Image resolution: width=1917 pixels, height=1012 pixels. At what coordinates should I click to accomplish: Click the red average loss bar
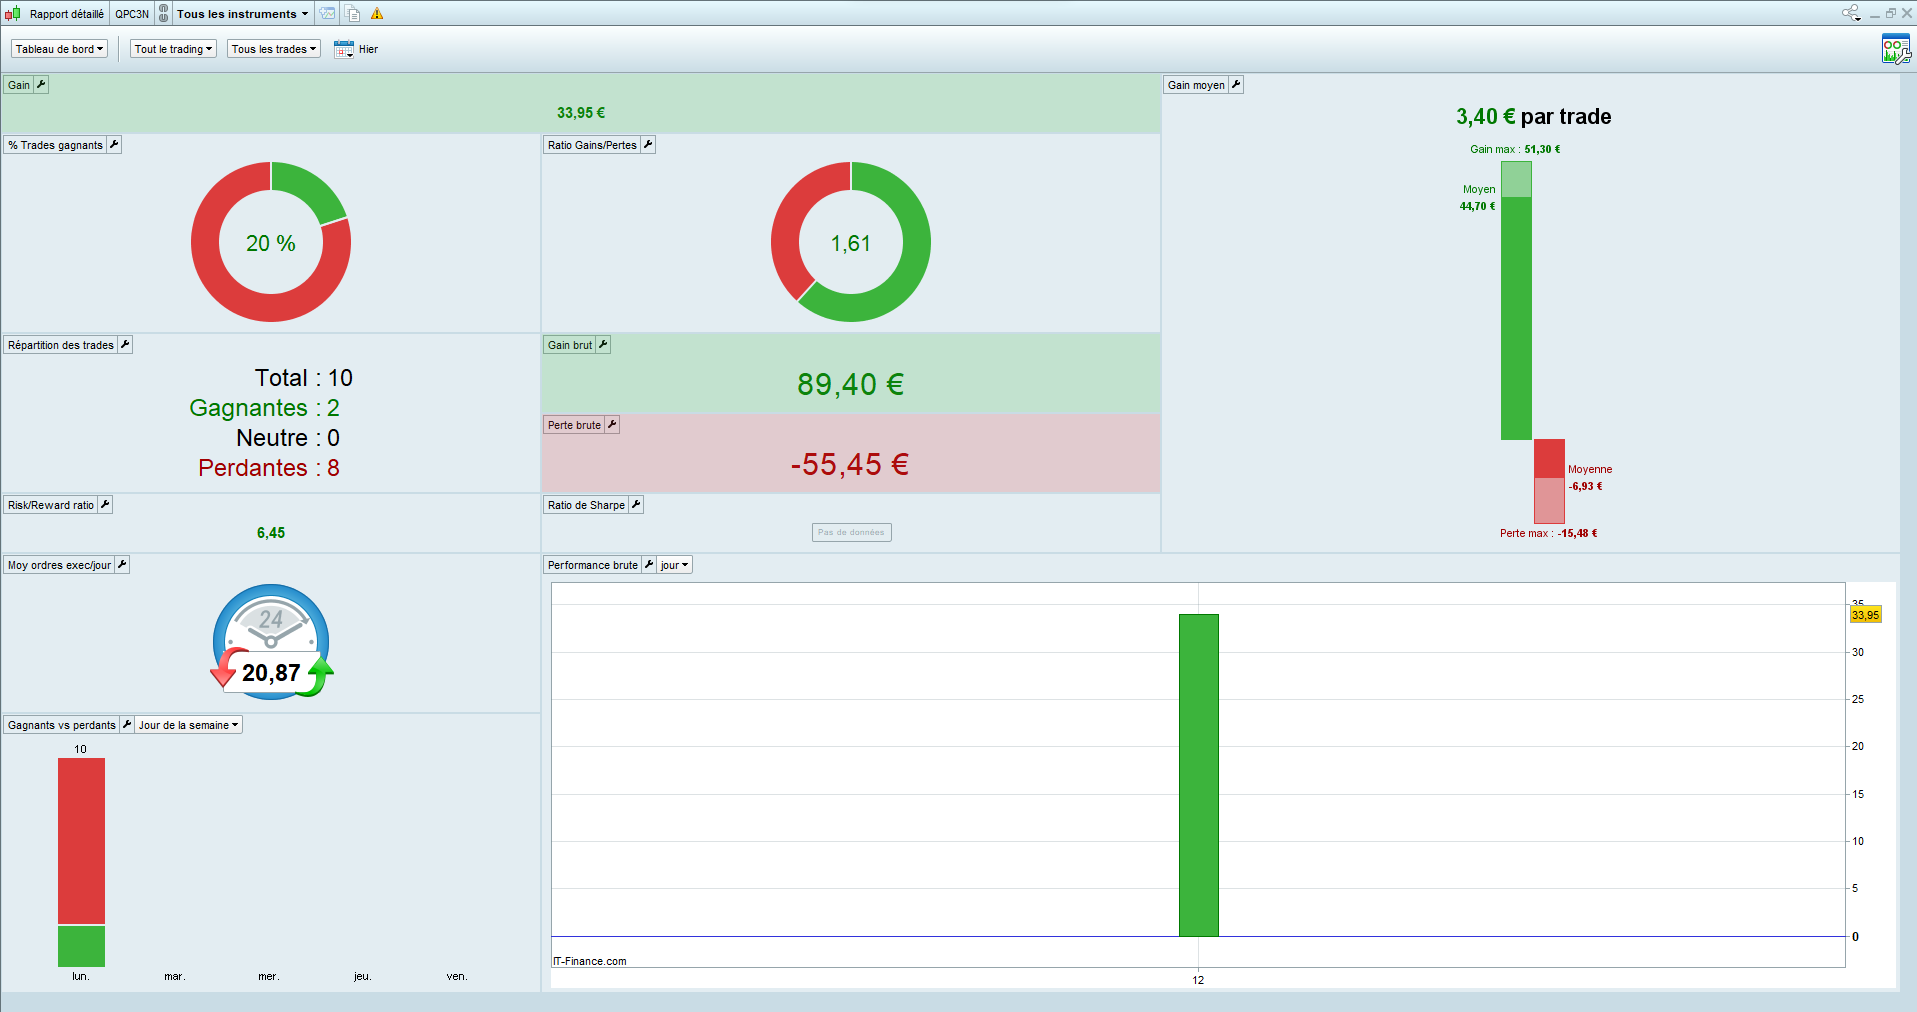click(x=1549, y=459)
